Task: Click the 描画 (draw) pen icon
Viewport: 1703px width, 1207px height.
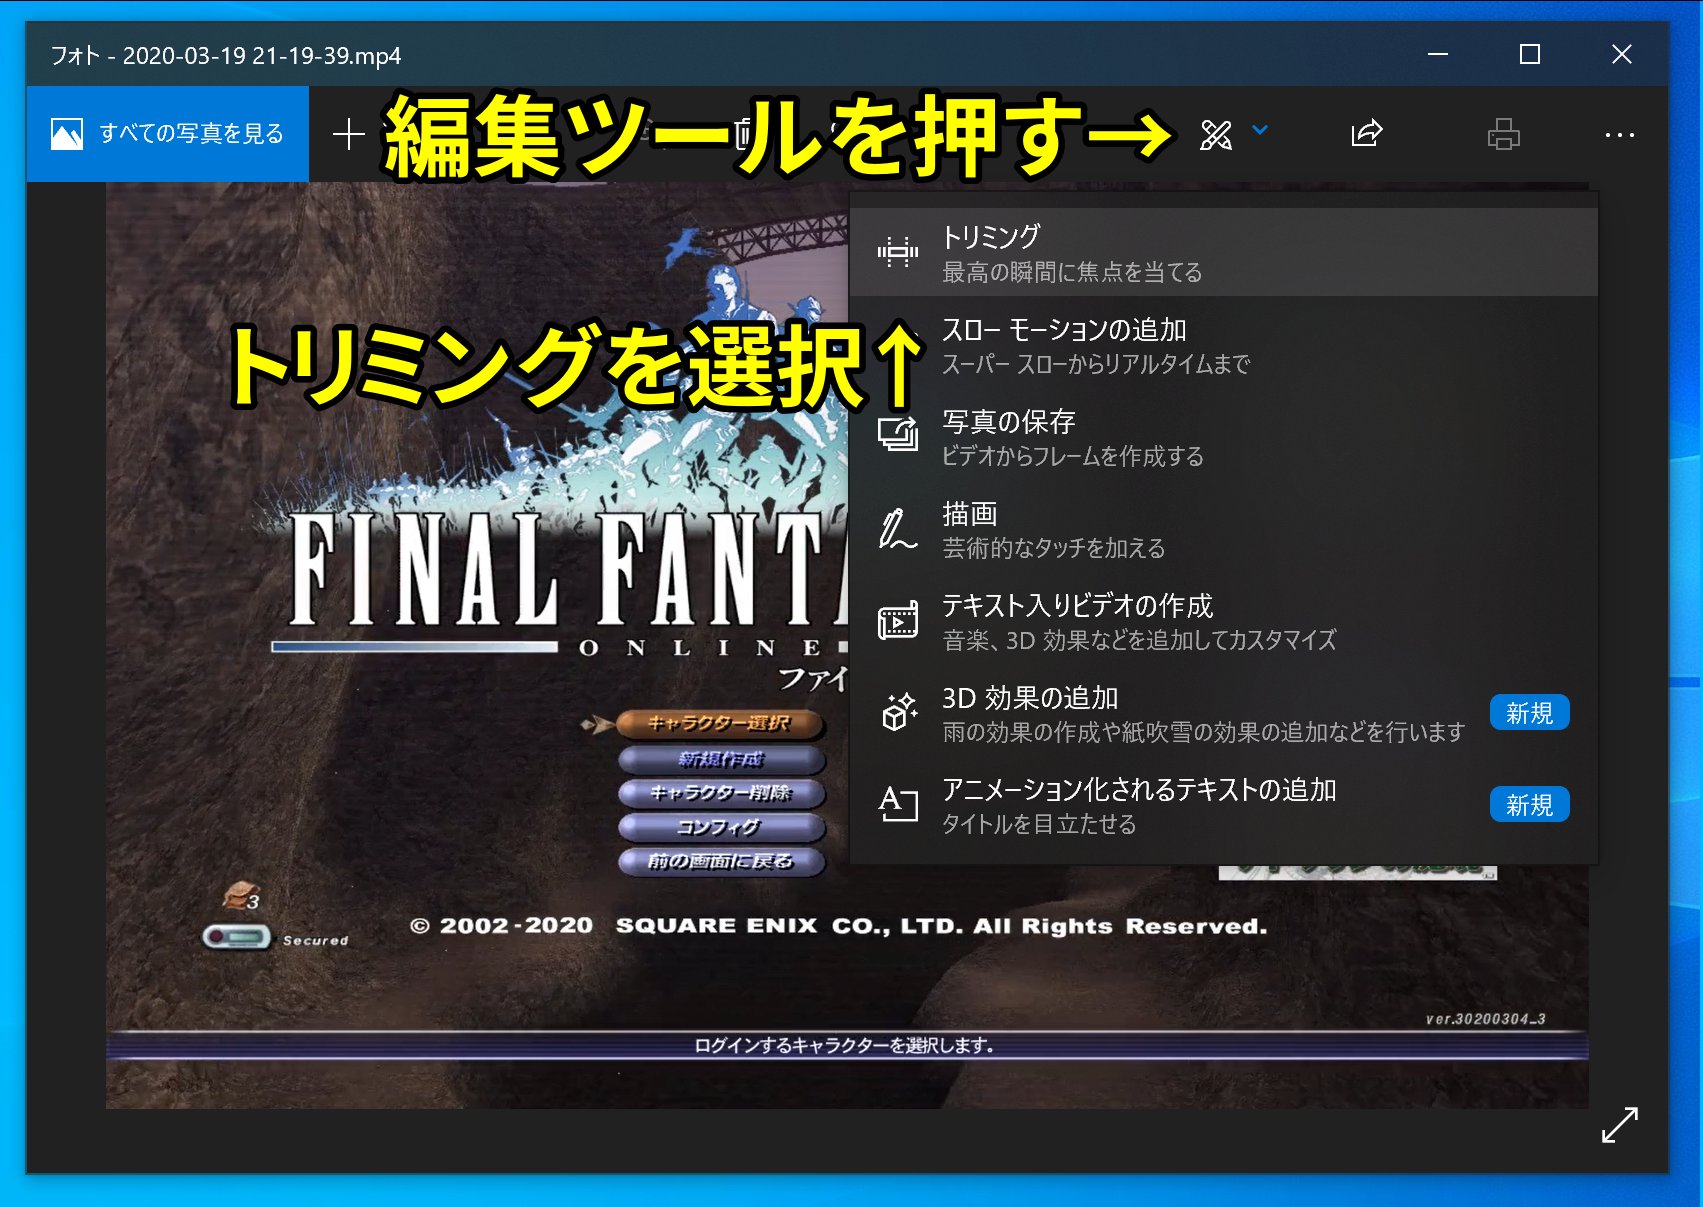Action: [897, 529]
